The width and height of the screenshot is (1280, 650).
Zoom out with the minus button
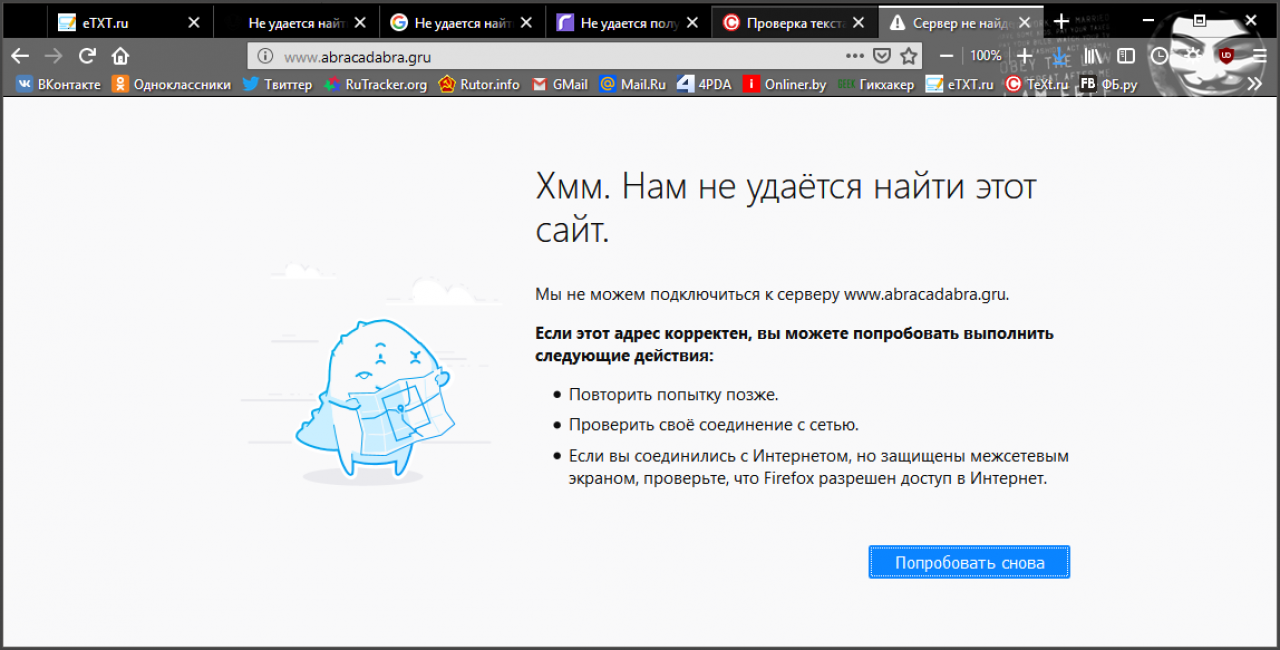[x=947, y=56]
